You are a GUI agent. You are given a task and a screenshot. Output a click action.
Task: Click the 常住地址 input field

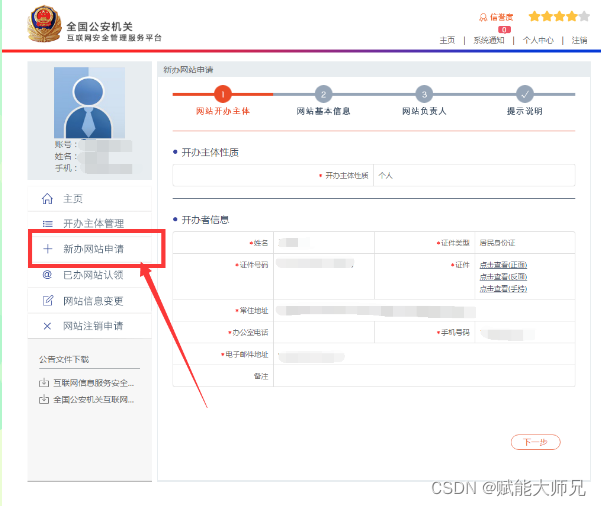(424, 310)
